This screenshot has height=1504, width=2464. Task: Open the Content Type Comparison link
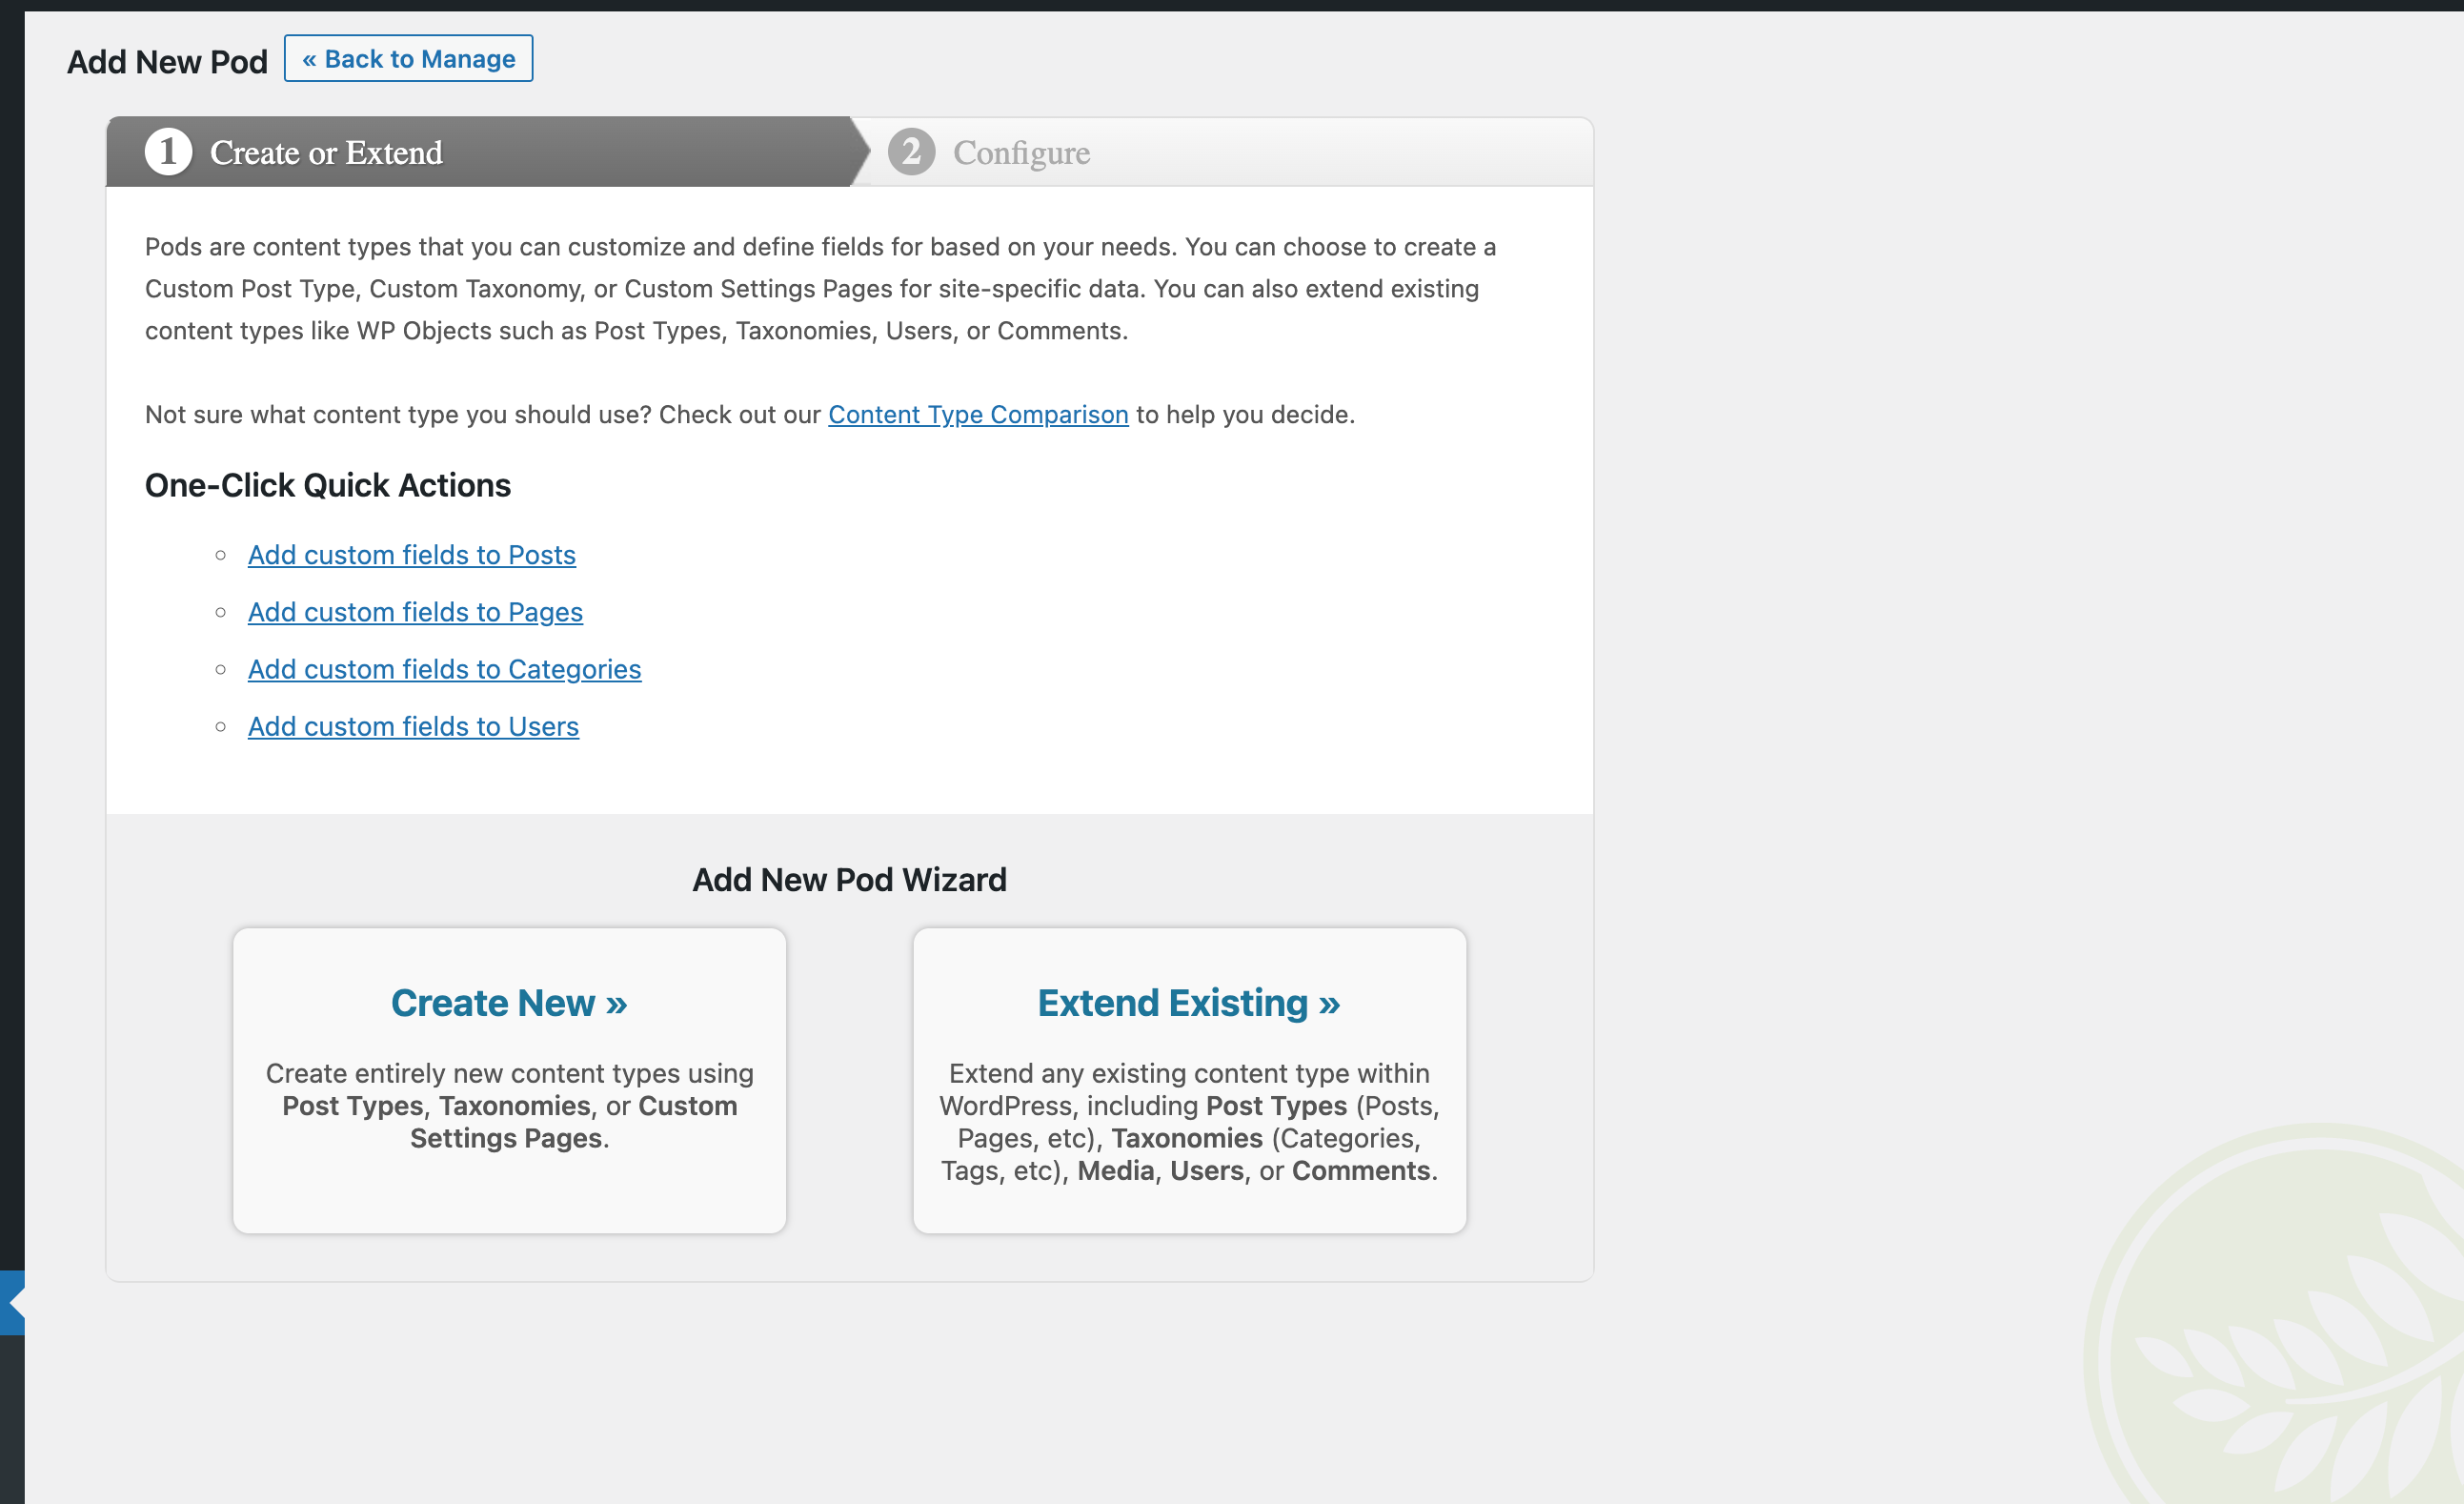pyautogui.click(x=977, y=414)
